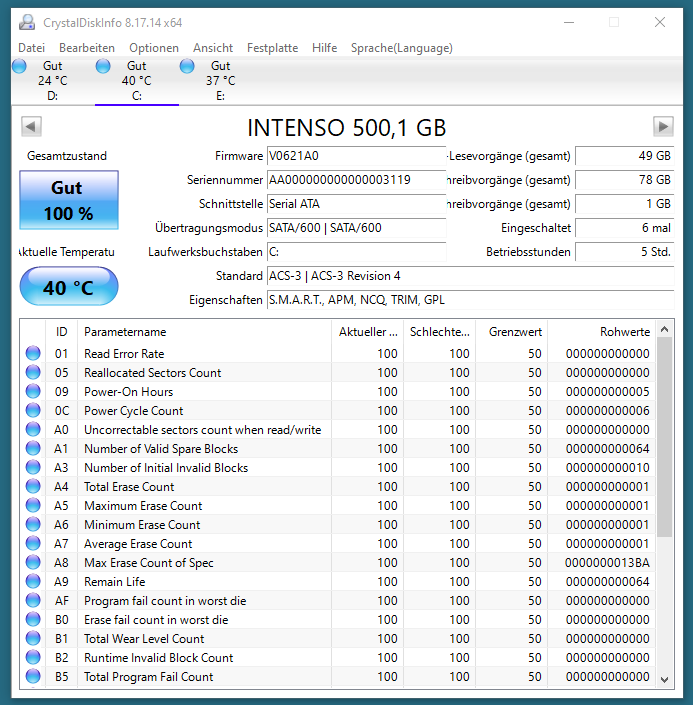Click status orb for Power Cycle Count
This screenshot has height=705, width=693.
[33, 411]
